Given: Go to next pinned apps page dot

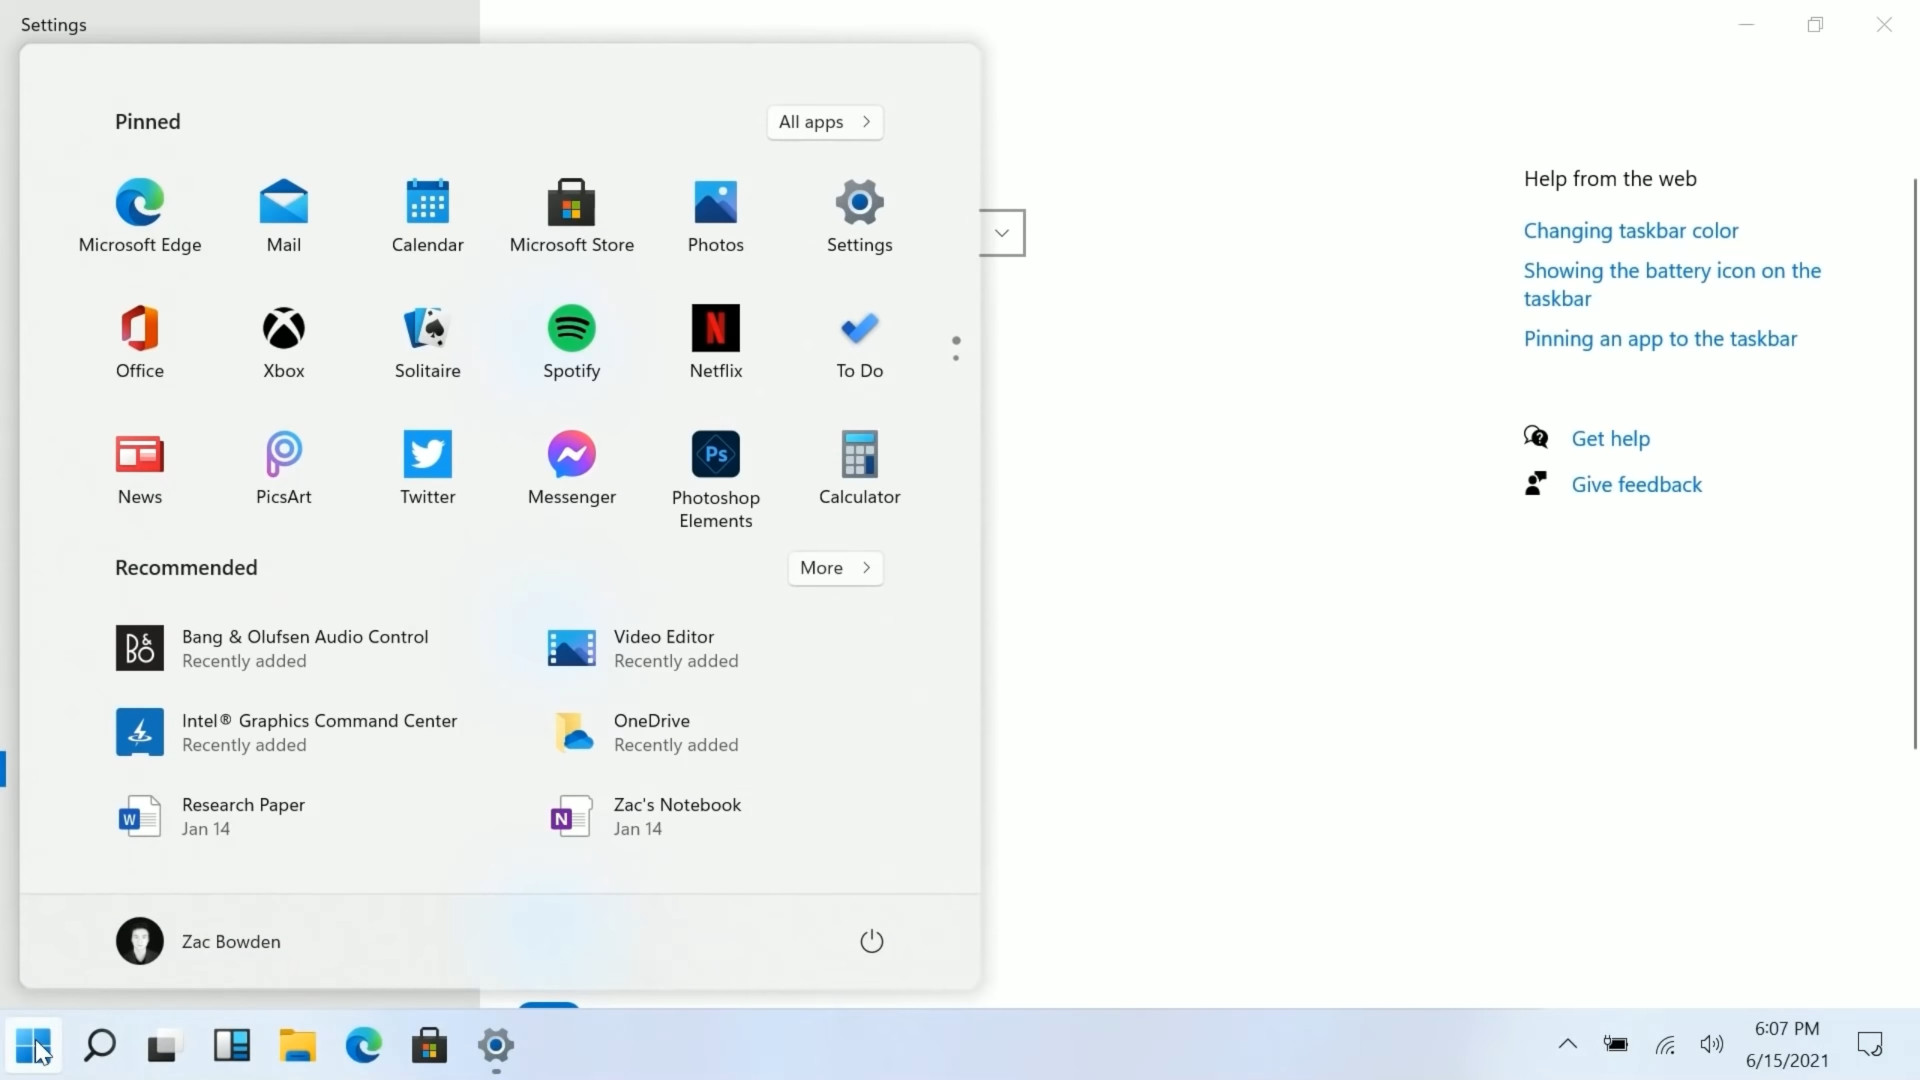Looking at the screenshot, I should (x=956, y=358).
